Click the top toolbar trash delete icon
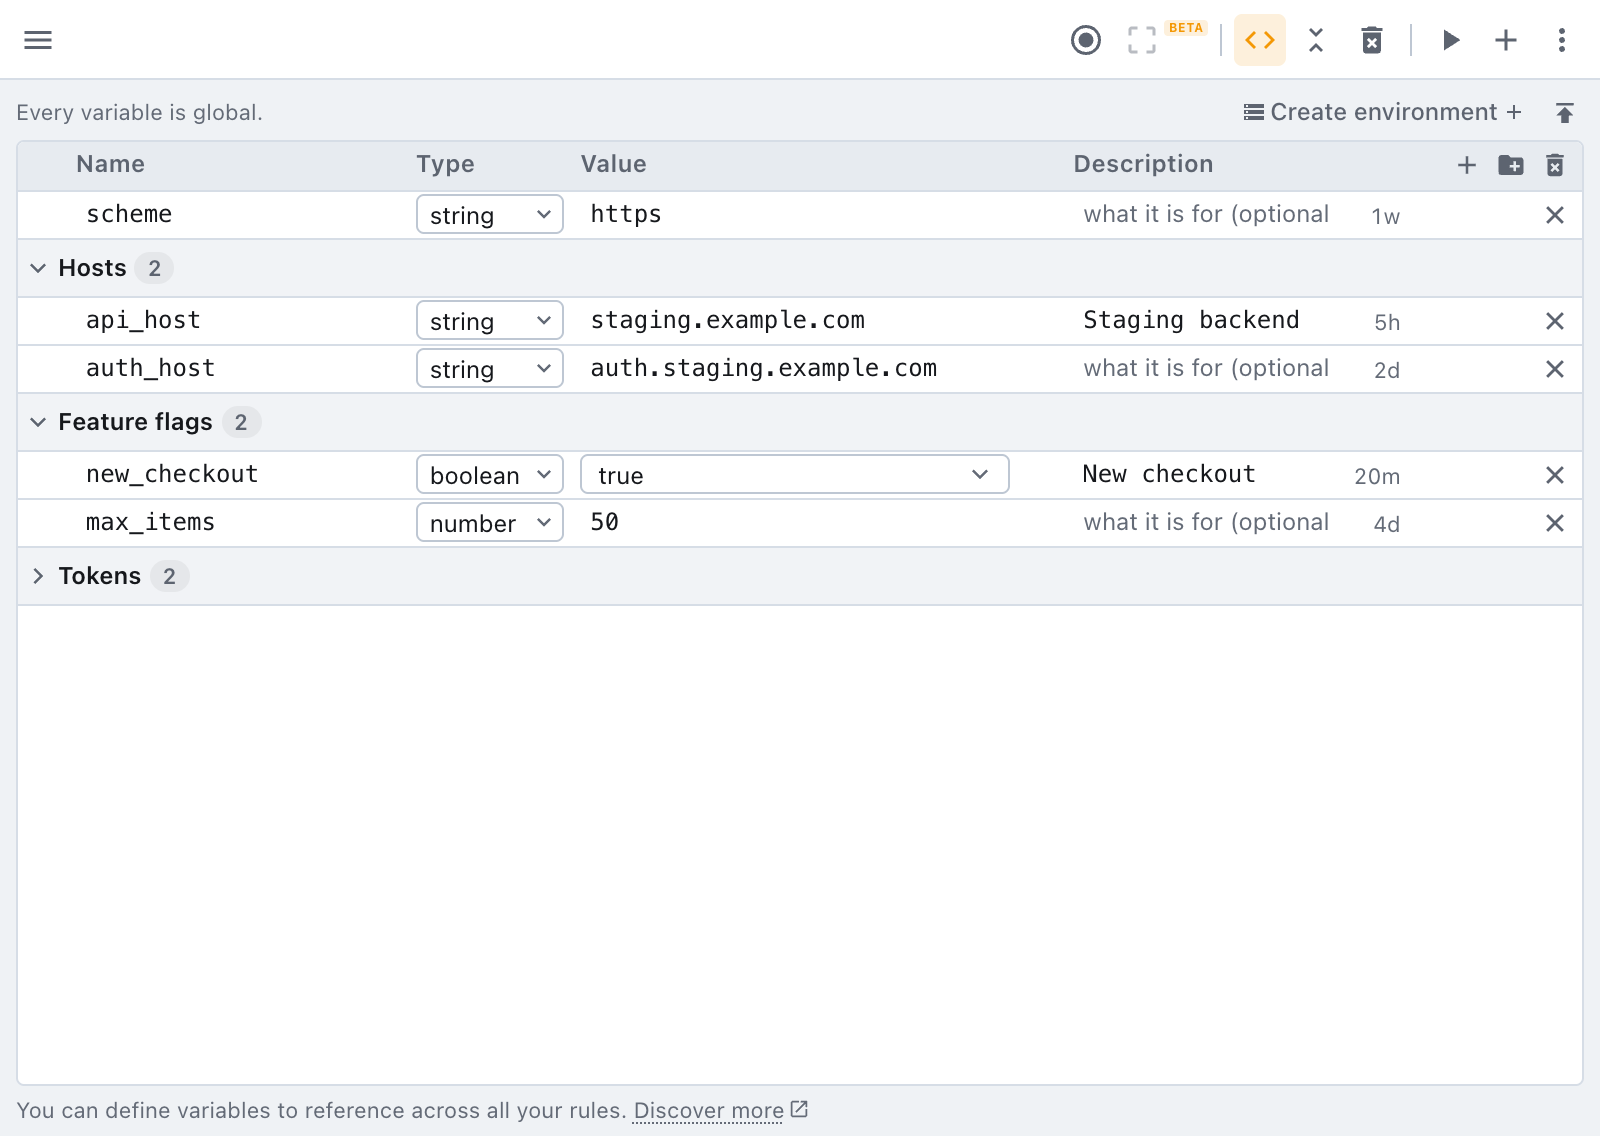The height and width of the screenshot is (1136, 1600). (1372, 40)
